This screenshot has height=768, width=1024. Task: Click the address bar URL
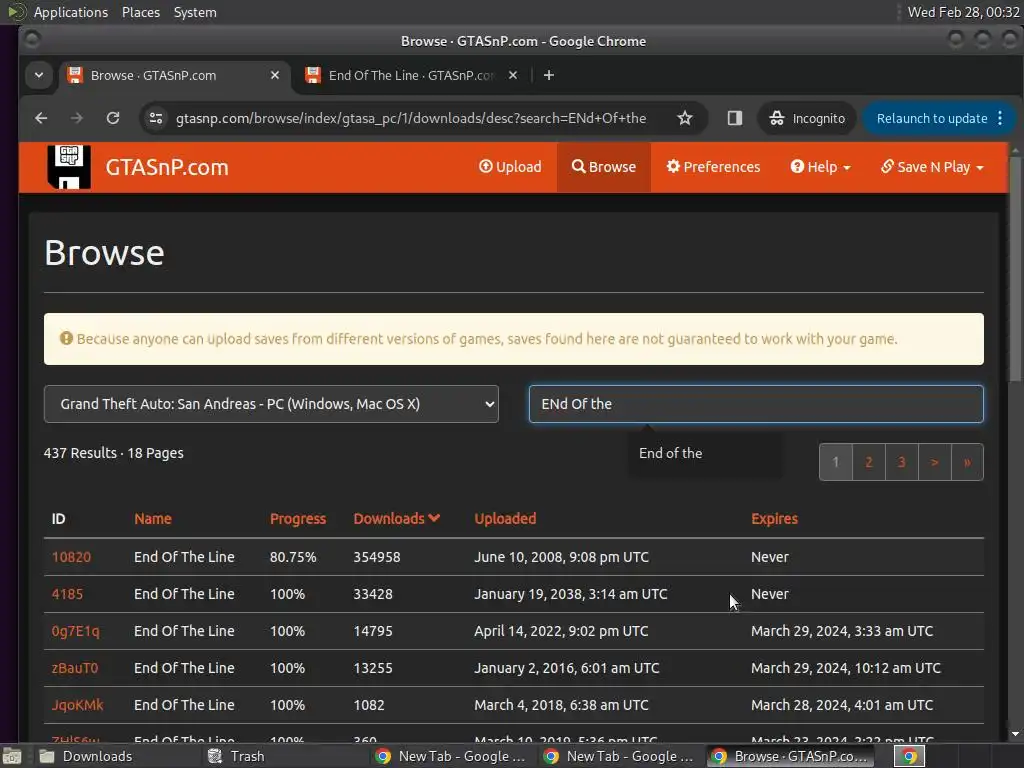coord(411,118)
